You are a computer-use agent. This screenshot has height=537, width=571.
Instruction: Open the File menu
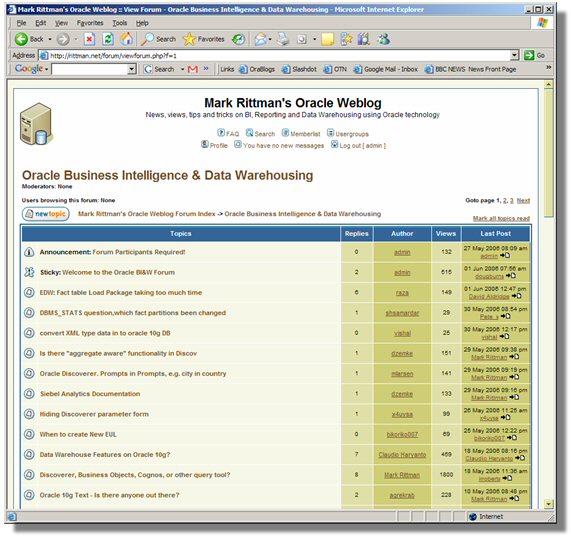click(x=21, y=23)
